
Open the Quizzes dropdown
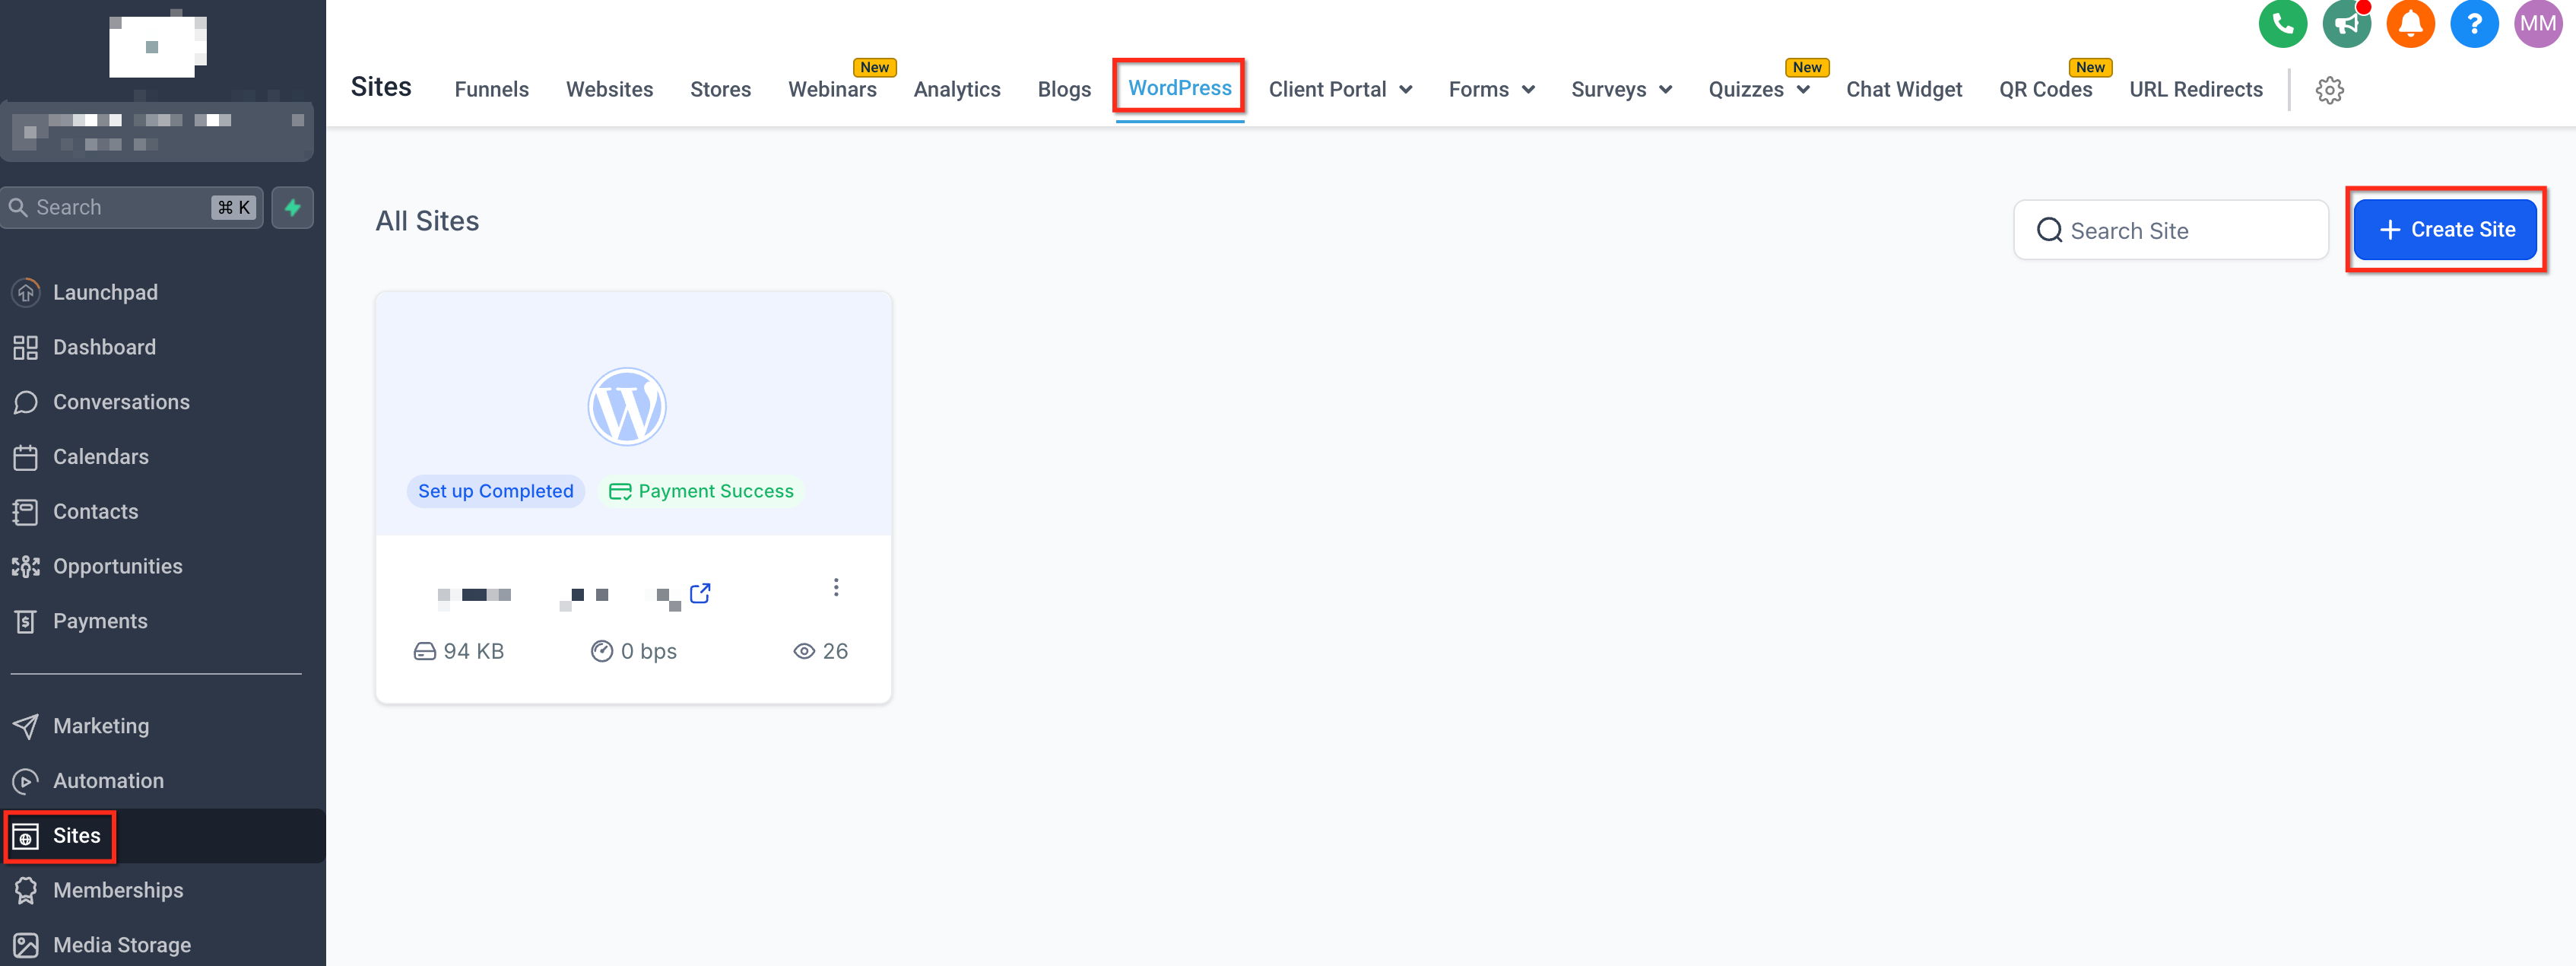point(1758,90)
